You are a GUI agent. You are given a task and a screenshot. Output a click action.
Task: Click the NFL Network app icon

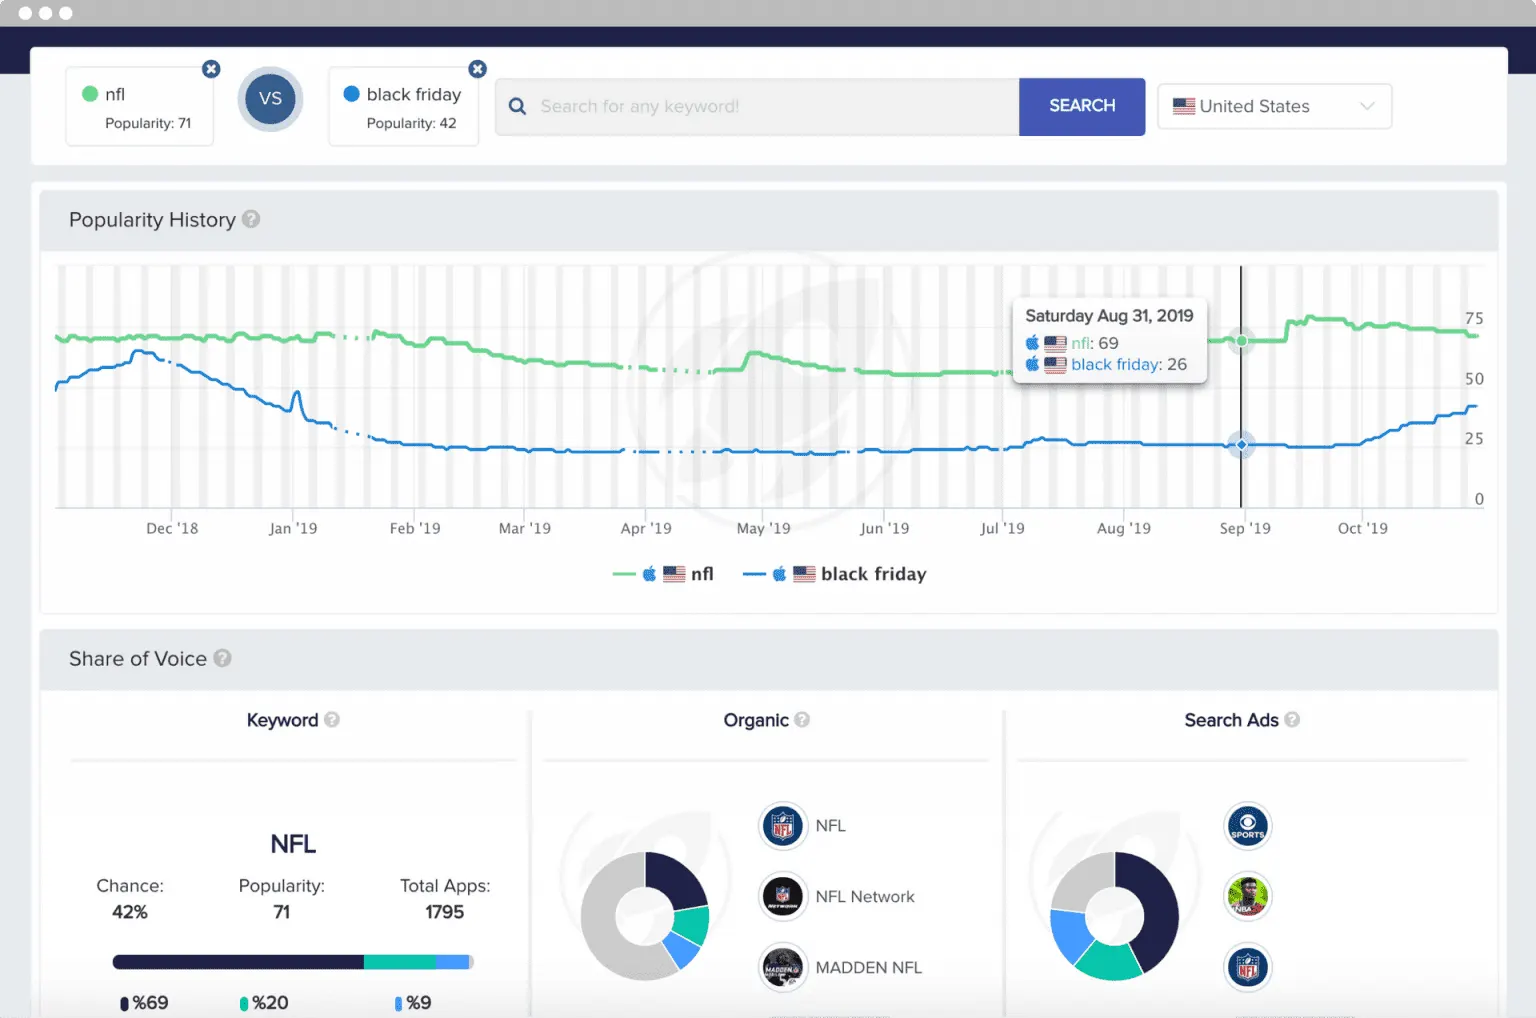coord(783,897)
